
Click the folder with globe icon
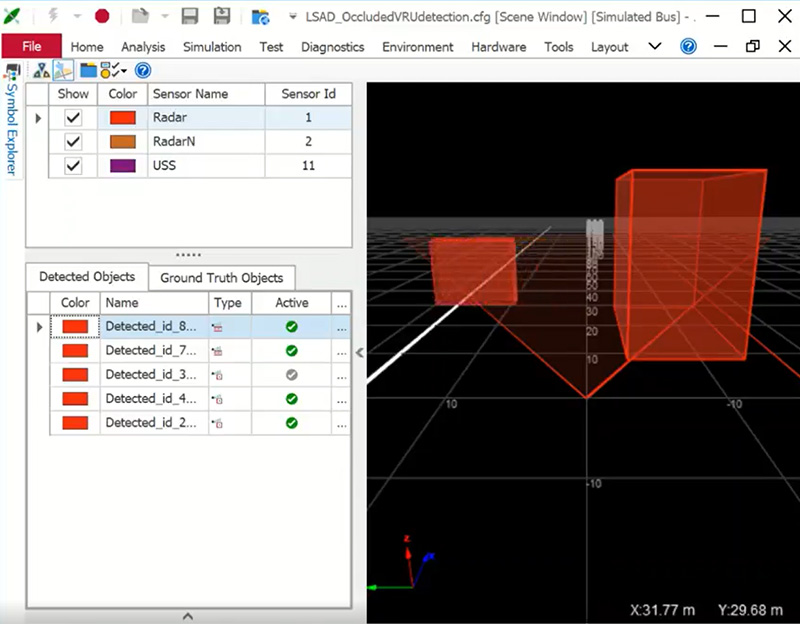(260, 17)
